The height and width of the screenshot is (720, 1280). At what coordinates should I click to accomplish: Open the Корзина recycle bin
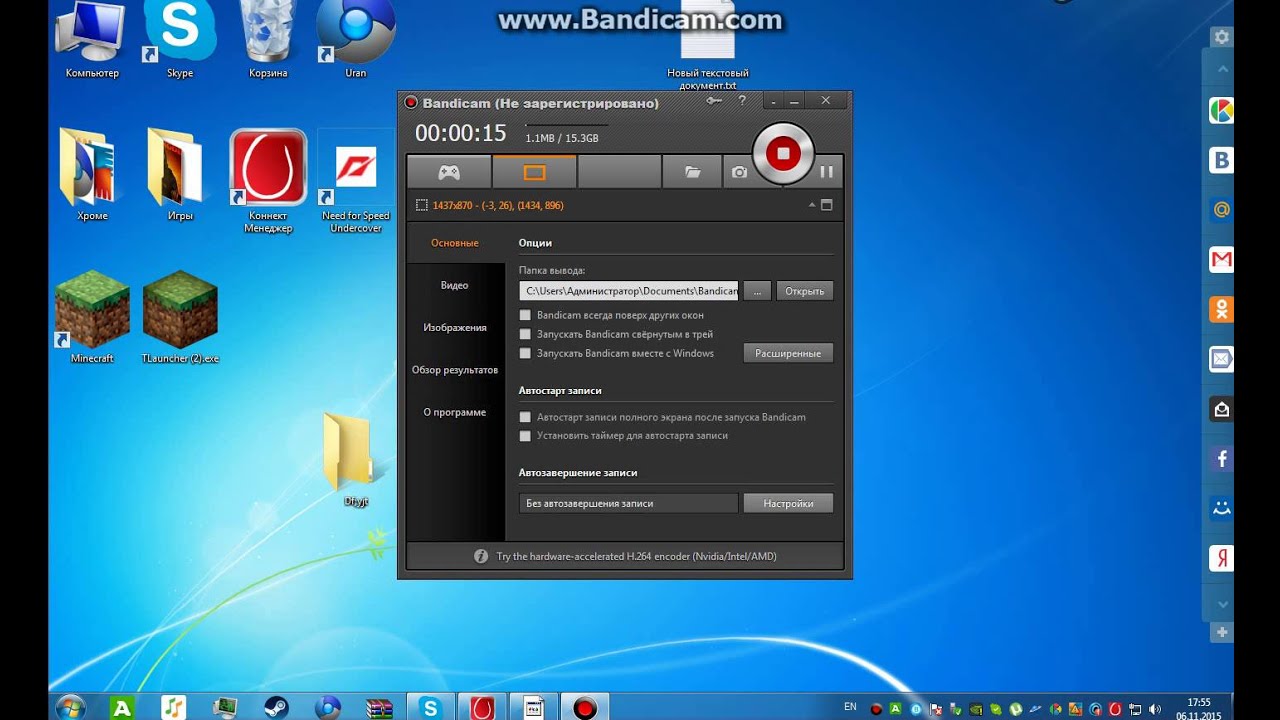point(268,40)
